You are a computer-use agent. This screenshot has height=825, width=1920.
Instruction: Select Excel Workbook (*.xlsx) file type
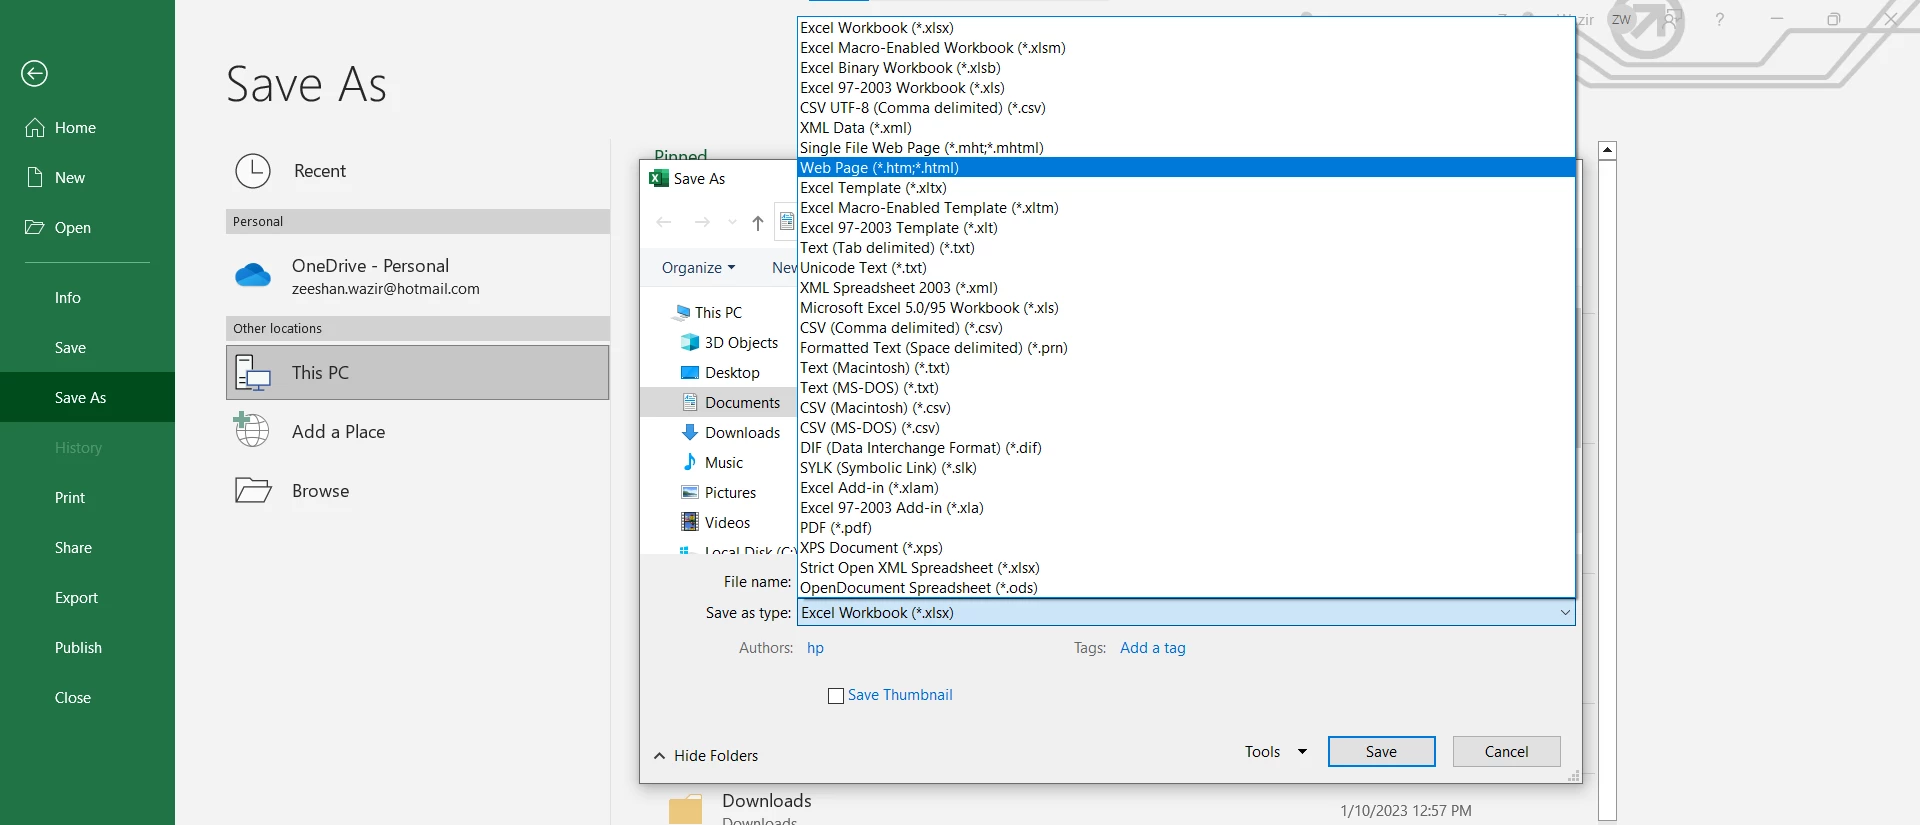pyautogui.click(x=1186, y=28)
